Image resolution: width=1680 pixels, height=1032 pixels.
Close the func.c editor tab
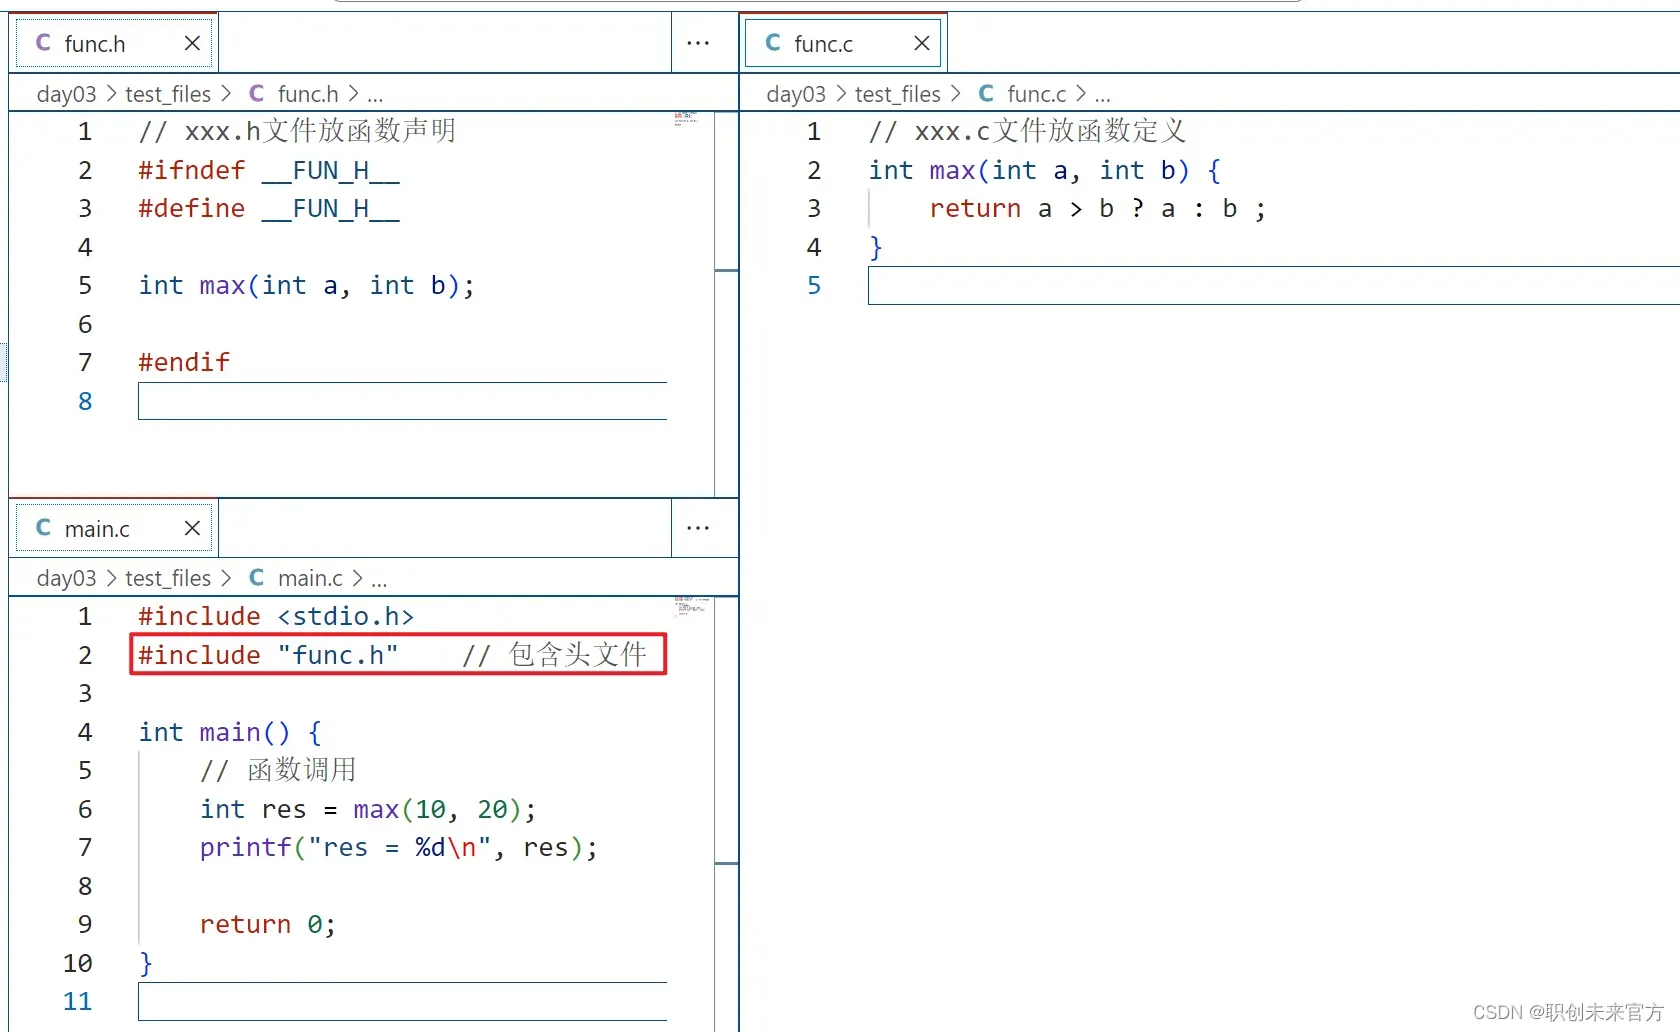[922, 43]
